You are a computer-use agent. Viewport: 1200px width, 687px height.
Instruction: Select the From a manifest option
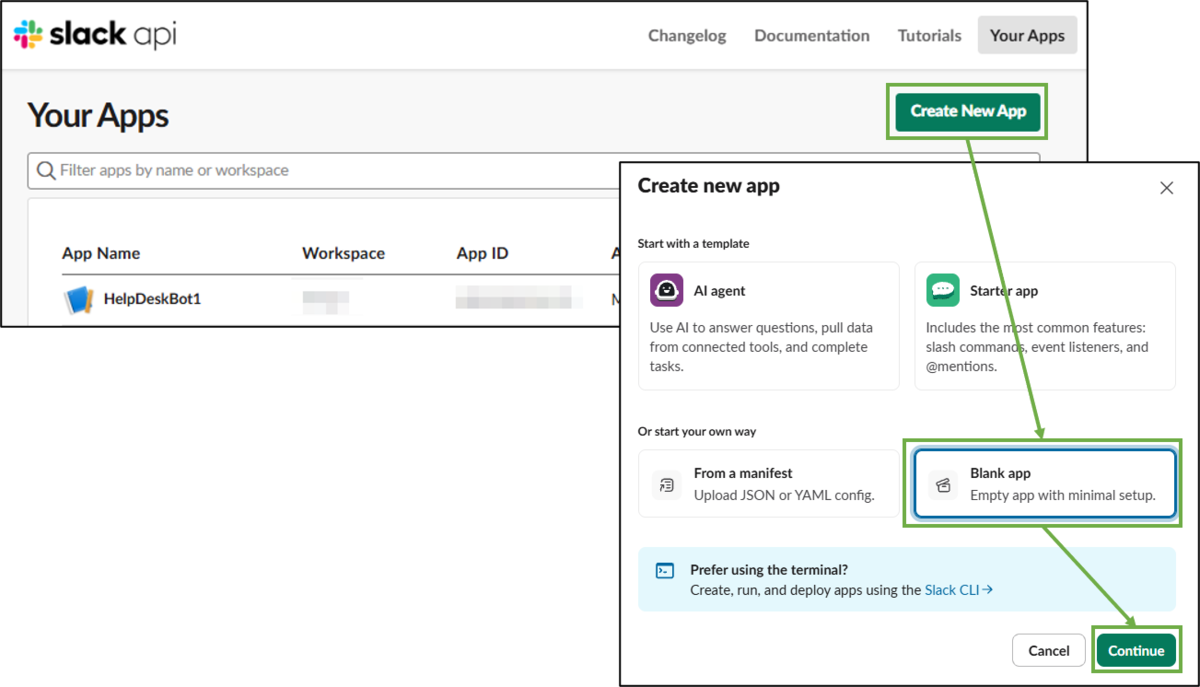[768, 483]
